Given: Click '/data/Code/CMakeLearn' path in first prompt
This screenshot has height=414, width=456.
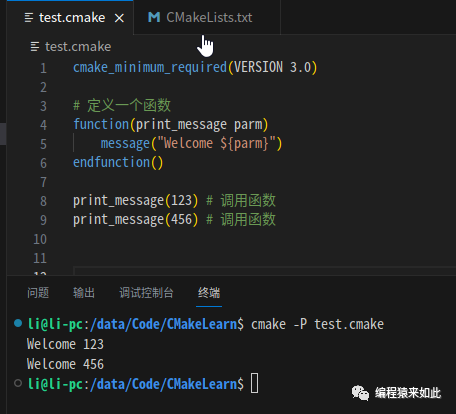Looking at the screenshot, I should (163, 324).
